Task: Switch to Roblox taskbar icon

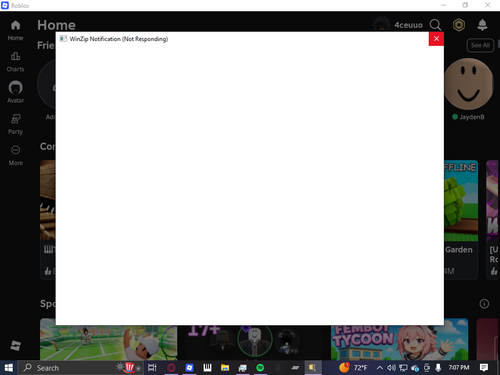Action: (x=189, y=368)
